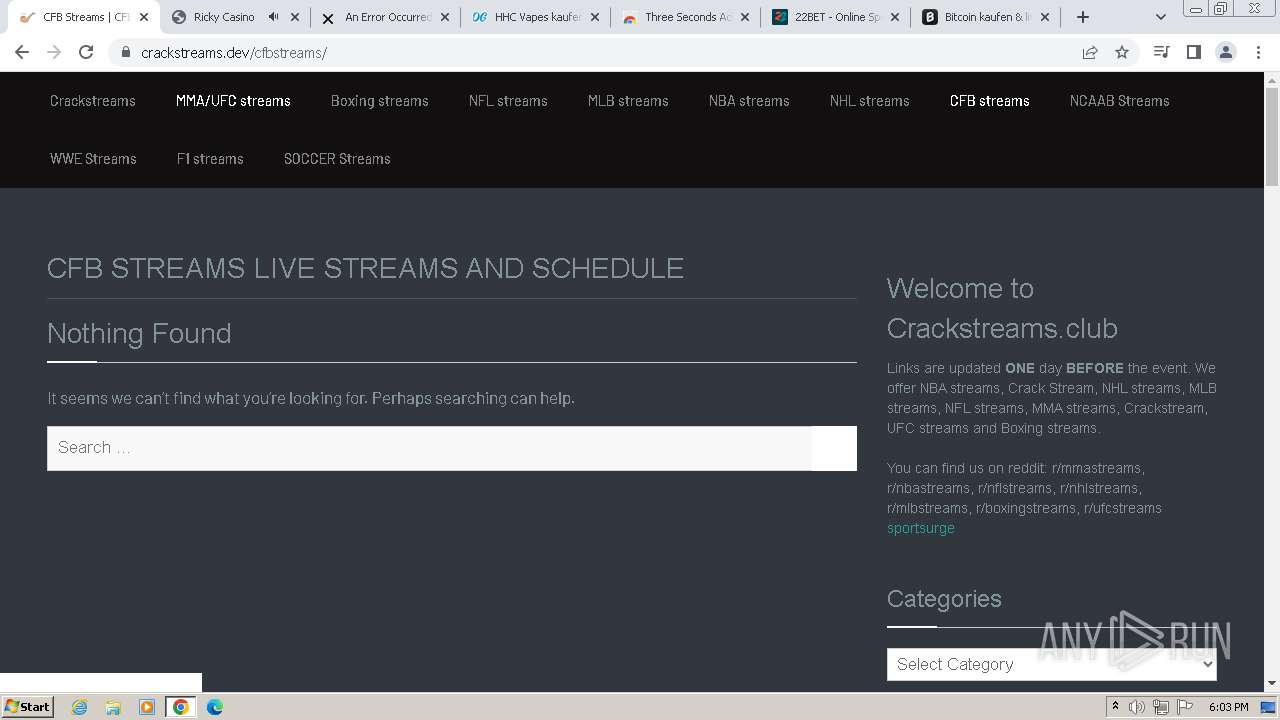
Task: Switch to the An Error Occurred tab
Action: [388, 17]
